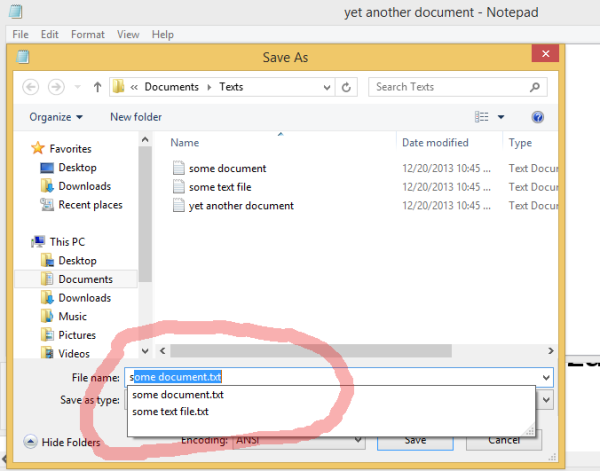
Task: Open the Organize menu
Action: click(x=56, y=117)
